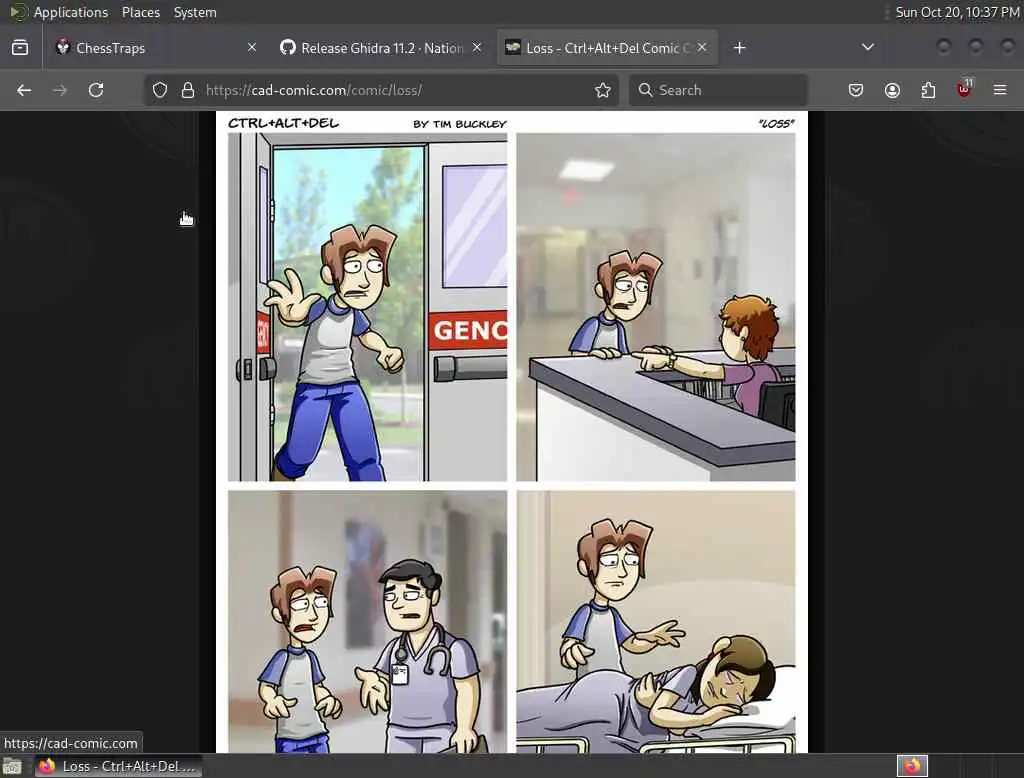
Task: Close the Release Ghidra tab
Action: 477,47
